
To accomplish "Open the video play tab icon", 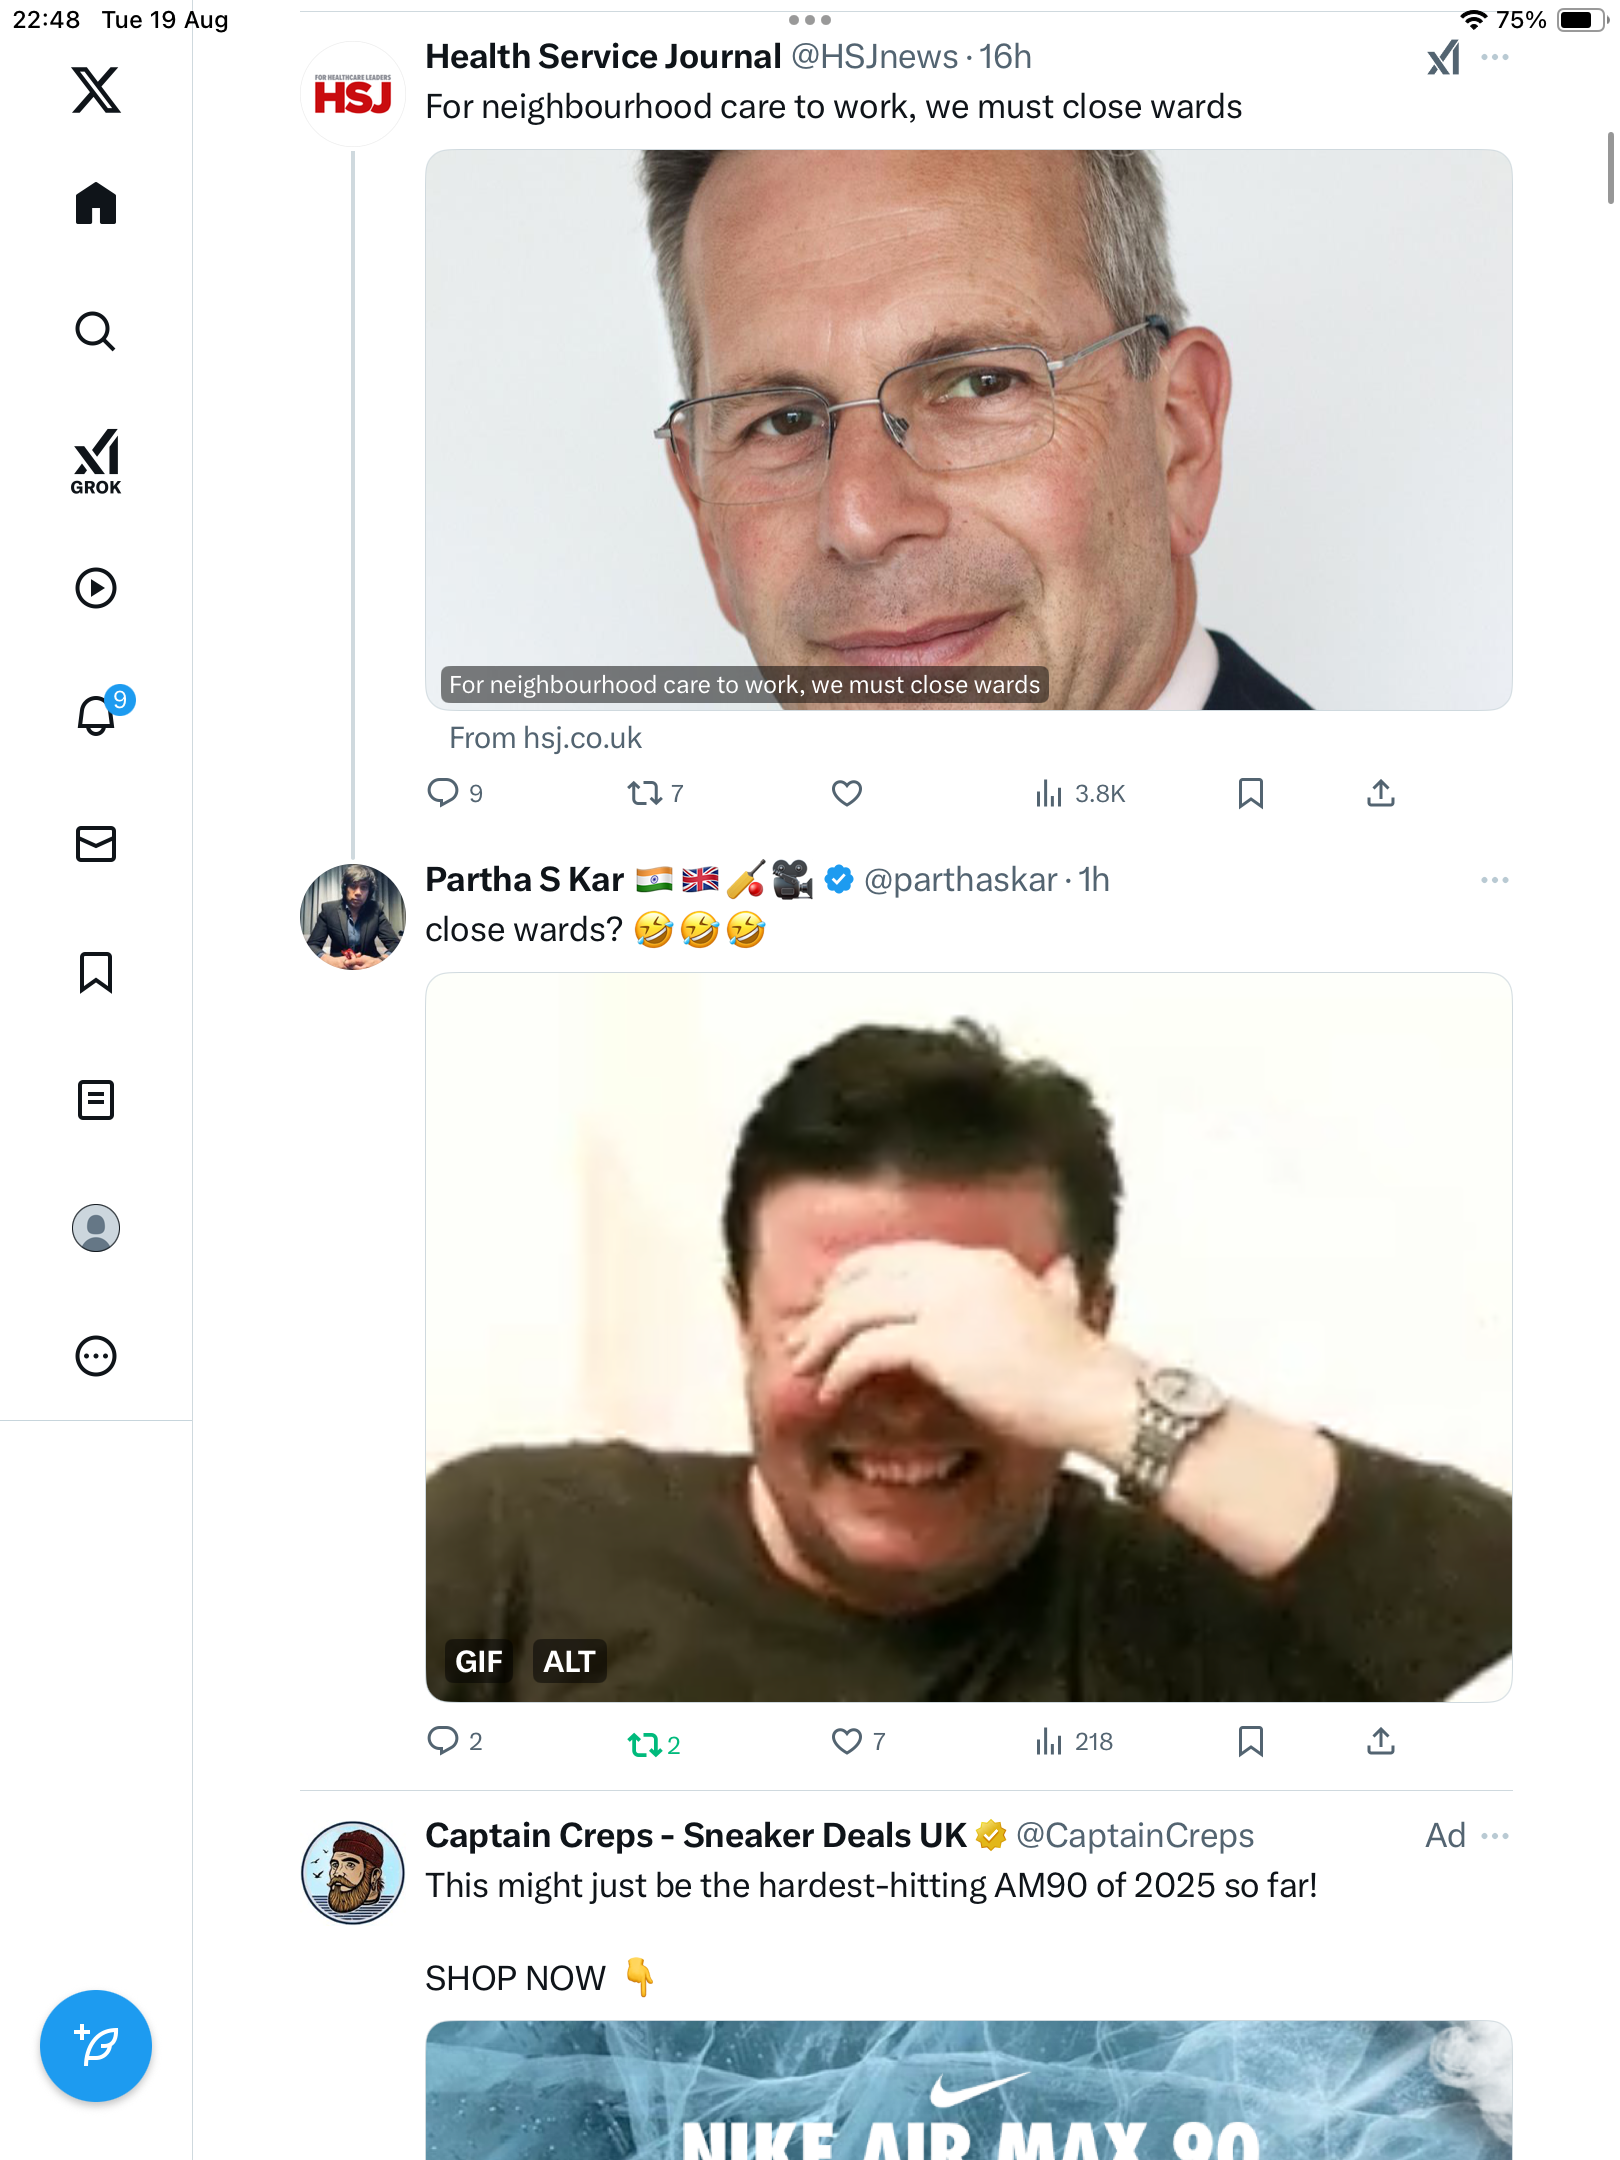I will click(96, 588).
